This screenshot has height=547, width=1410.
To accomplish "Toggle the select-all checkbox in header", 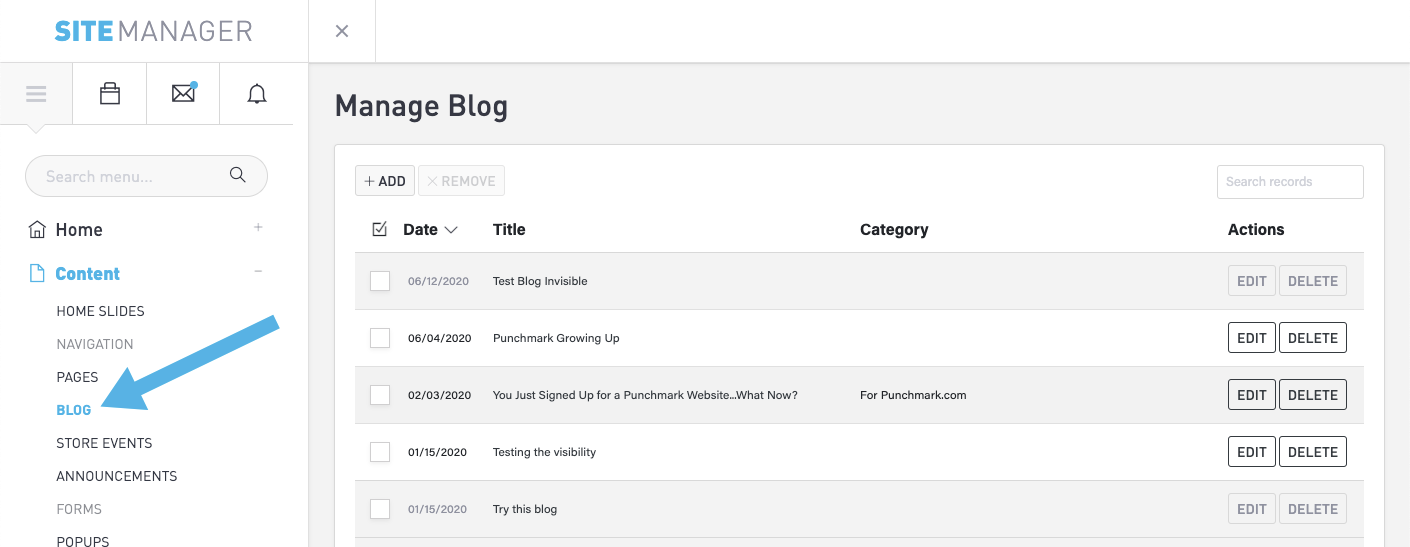I will coord(379,230).
